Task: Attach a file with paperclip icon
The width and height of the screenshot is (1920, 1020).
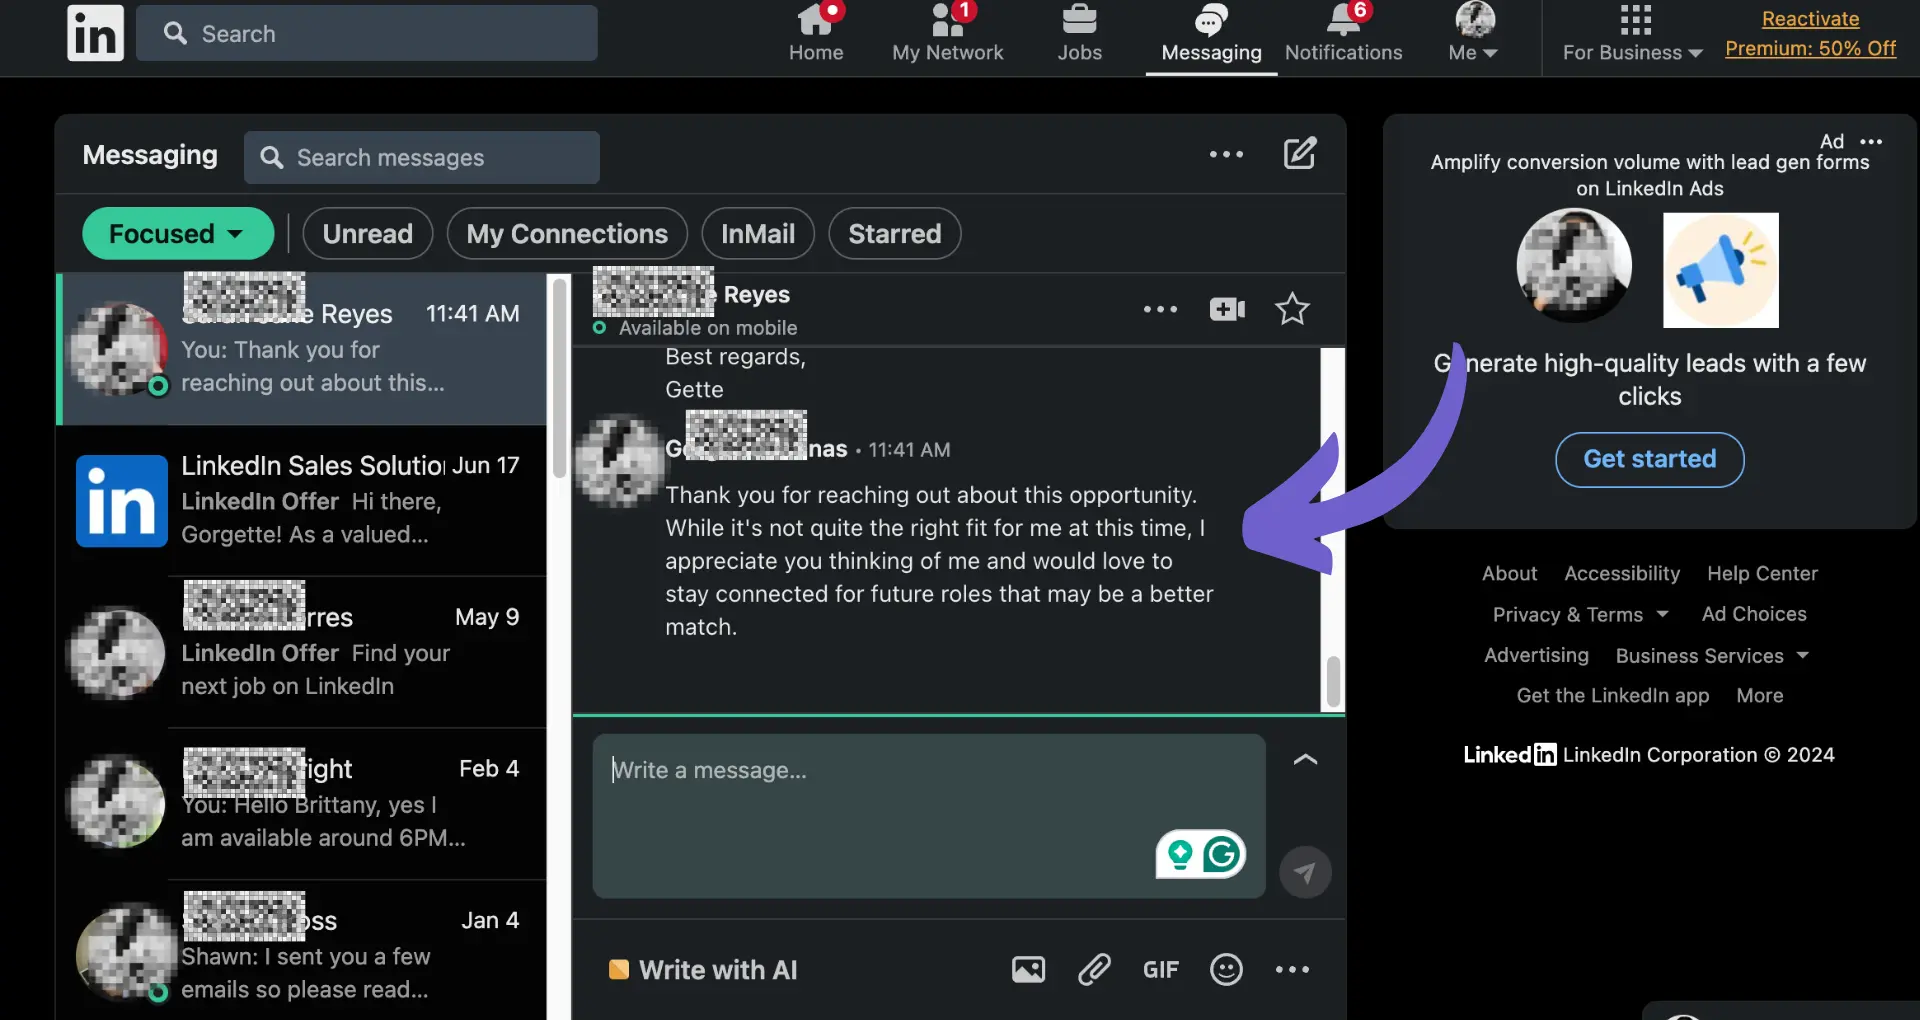Action: [1094, 969]
